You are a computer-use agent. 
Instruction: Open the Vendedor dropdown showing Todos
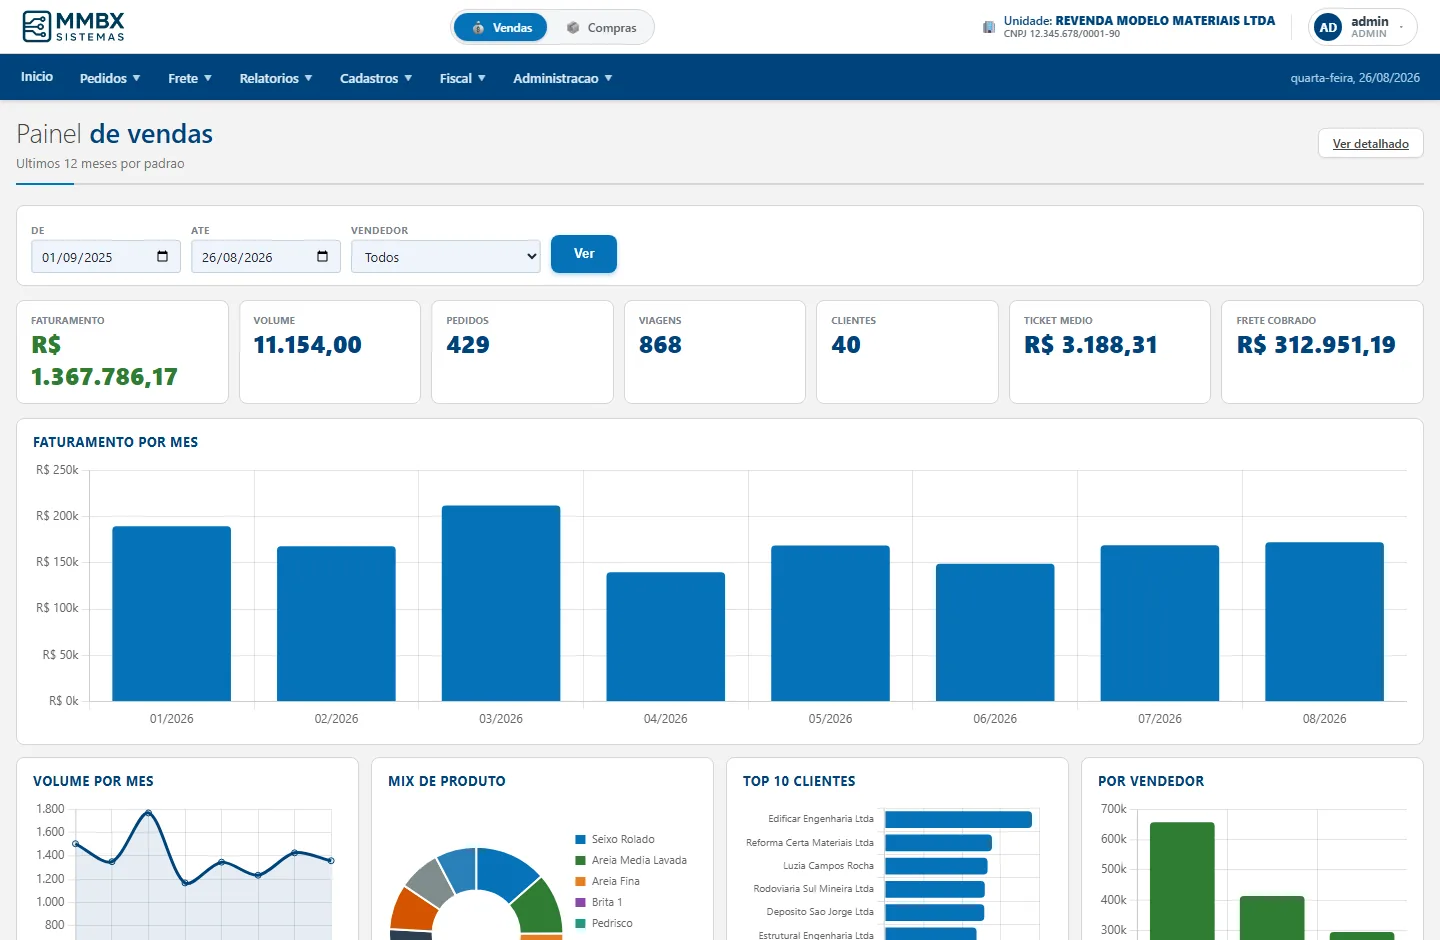click(x=446, y=257)
